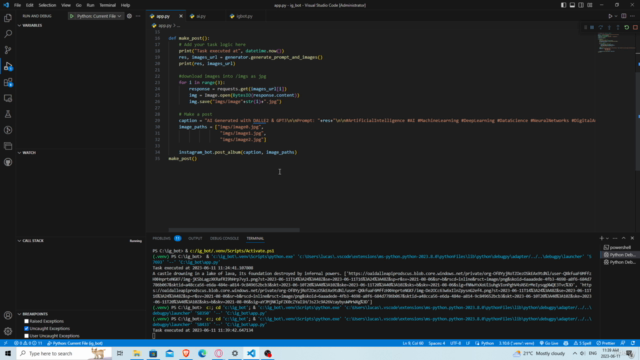This screenshot has height=360, width=640.
Task: Switch to the Debug Console tab
Action: [224, 238]
